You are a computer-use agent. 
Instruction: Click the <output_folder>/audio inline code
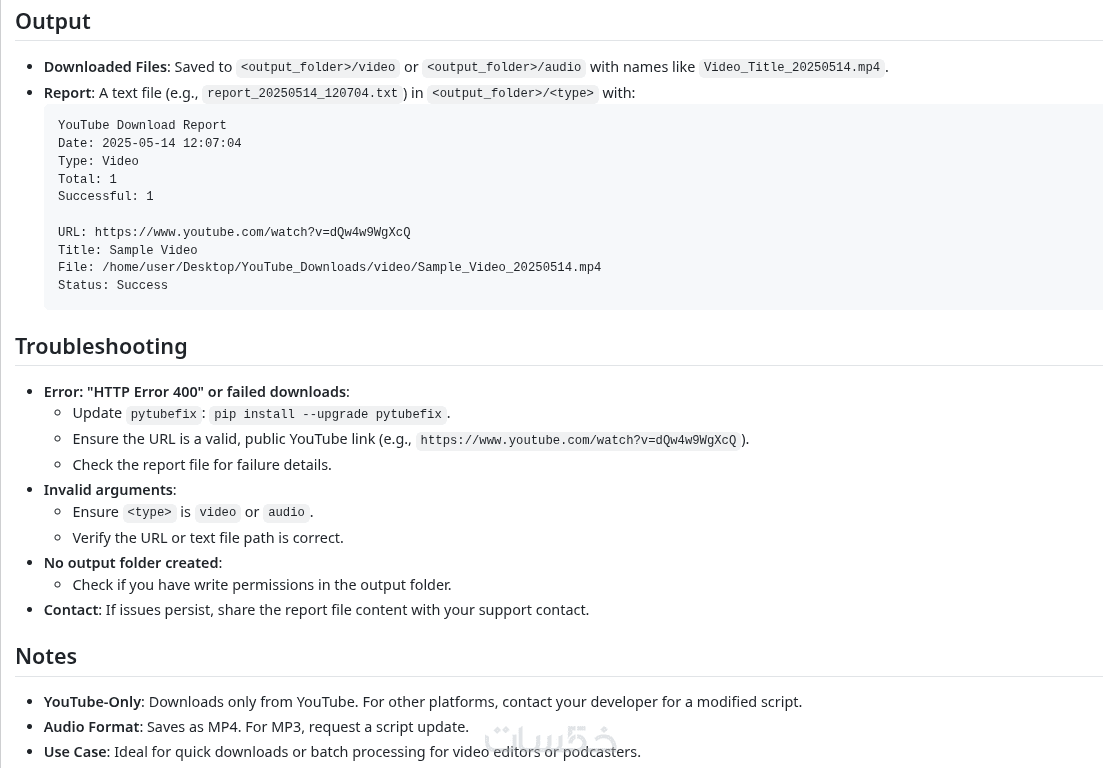coord(504,68)
